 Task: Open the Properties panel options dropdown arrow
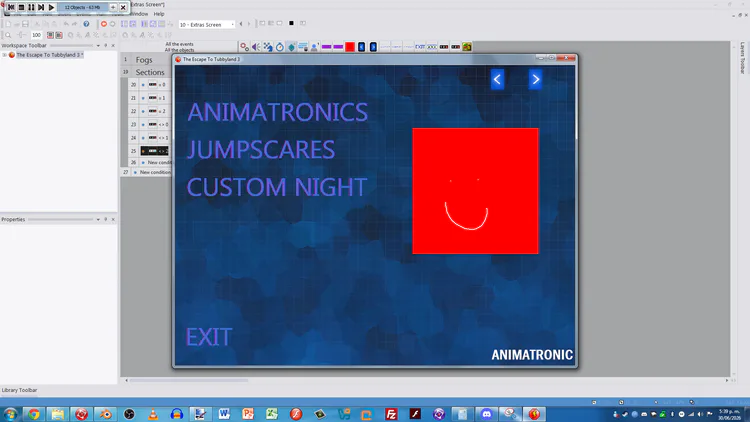[98, 219]
